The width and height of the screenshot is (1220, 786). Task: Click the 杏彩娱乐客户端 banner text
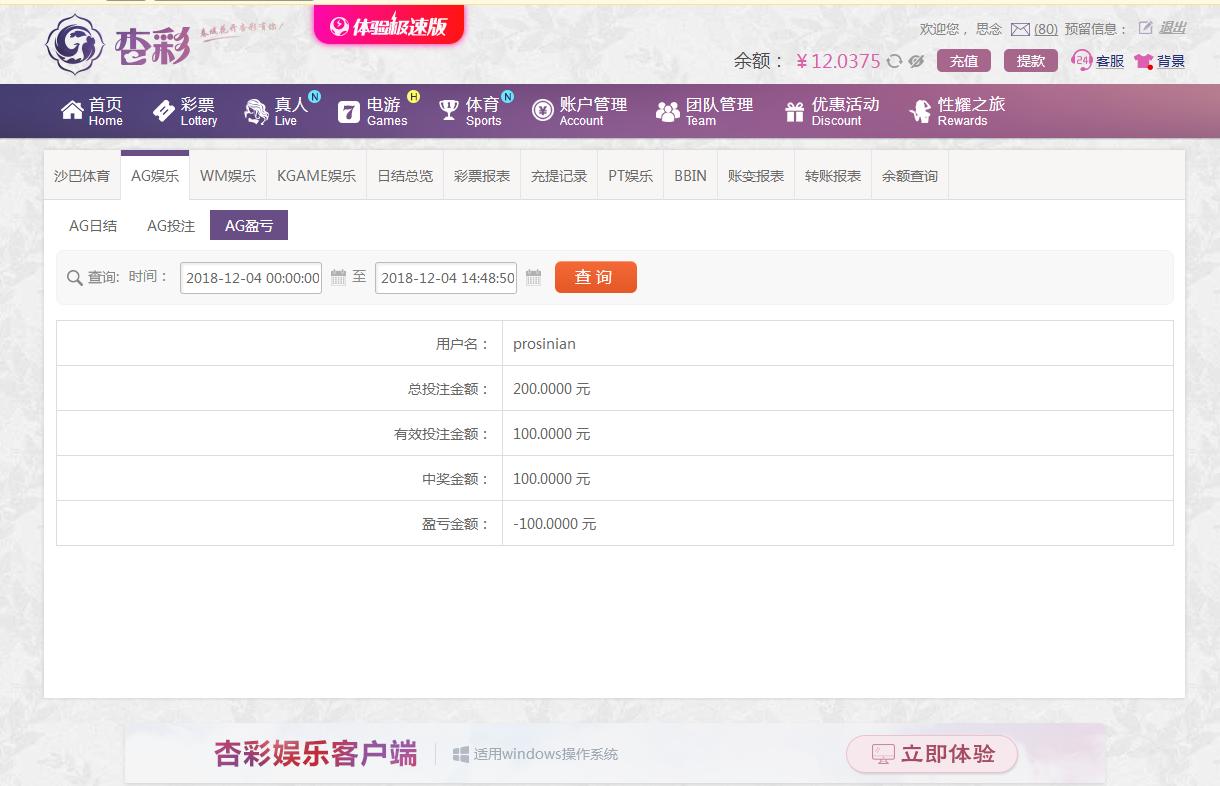pyautogui.click(x=316, y=754)
